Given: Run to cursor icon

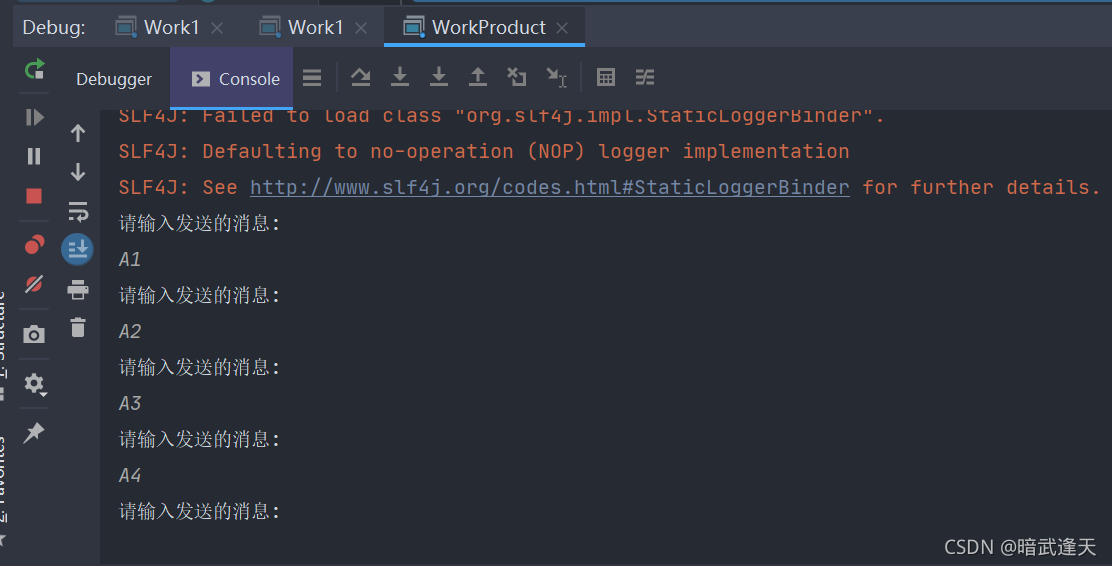Looking at the screenshot, I should pos(557,77).
